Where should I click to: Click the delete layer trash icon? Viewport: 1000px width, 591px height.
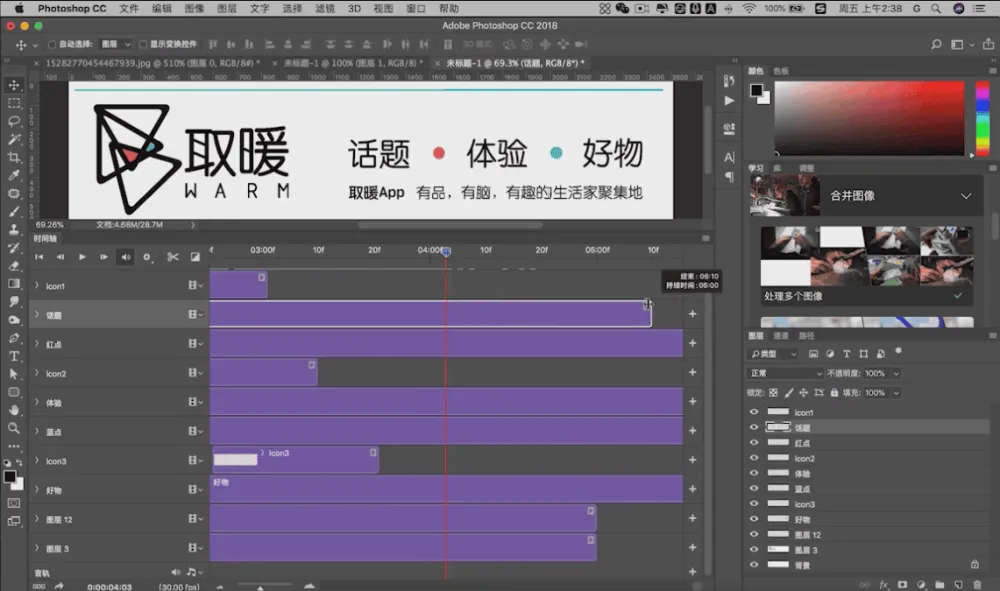976,585
